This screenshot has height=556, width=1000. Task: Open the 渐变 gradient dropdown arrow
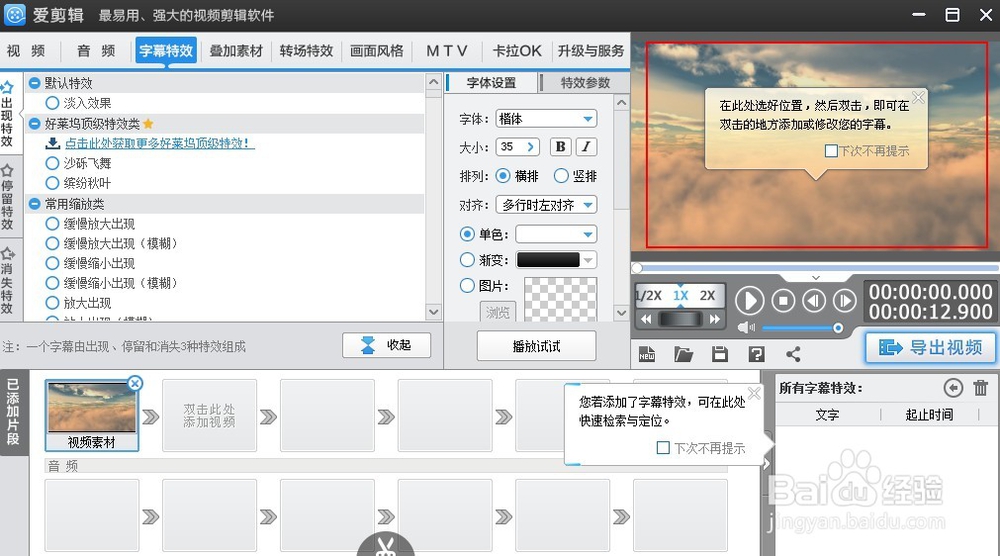[x=589, y=260]
